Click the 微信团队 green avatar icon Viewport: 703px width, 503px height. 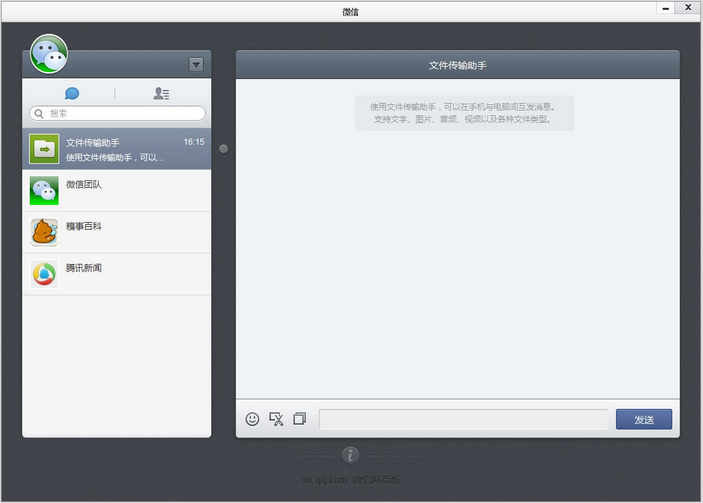(x=44, y=191)
